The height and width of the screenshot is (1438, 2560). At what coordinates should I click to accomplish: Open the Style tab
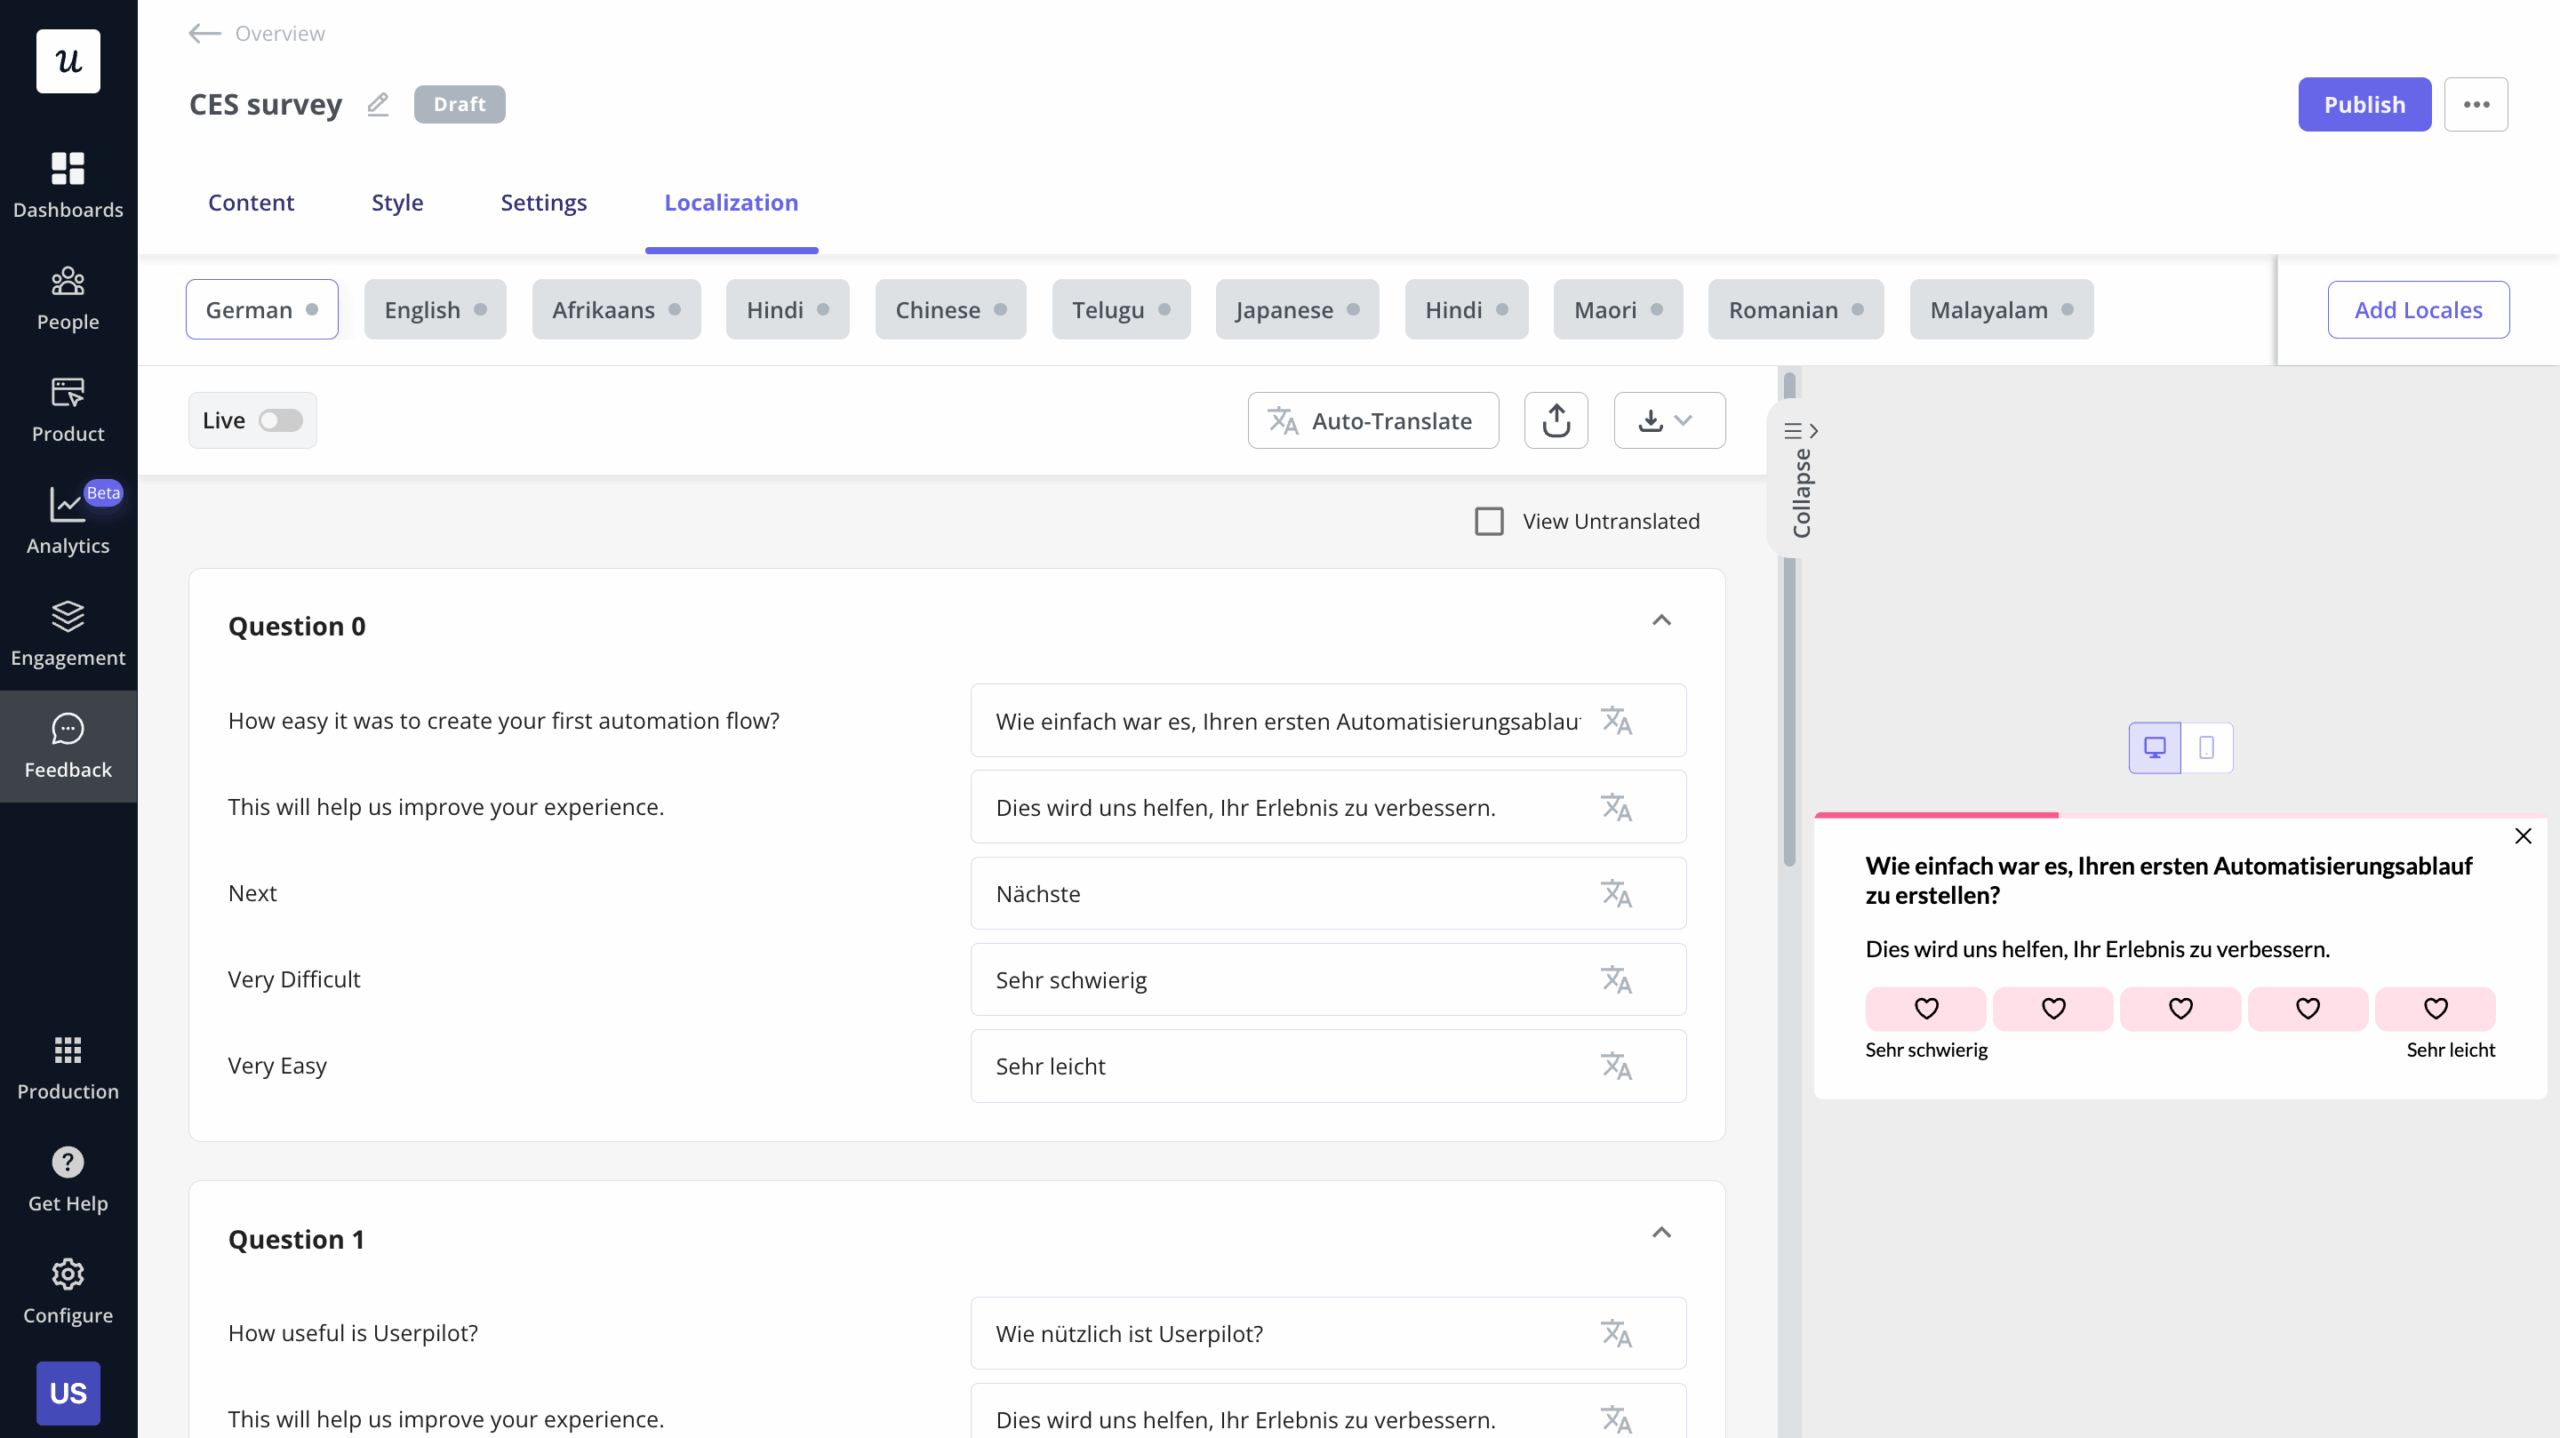point(397,202)
